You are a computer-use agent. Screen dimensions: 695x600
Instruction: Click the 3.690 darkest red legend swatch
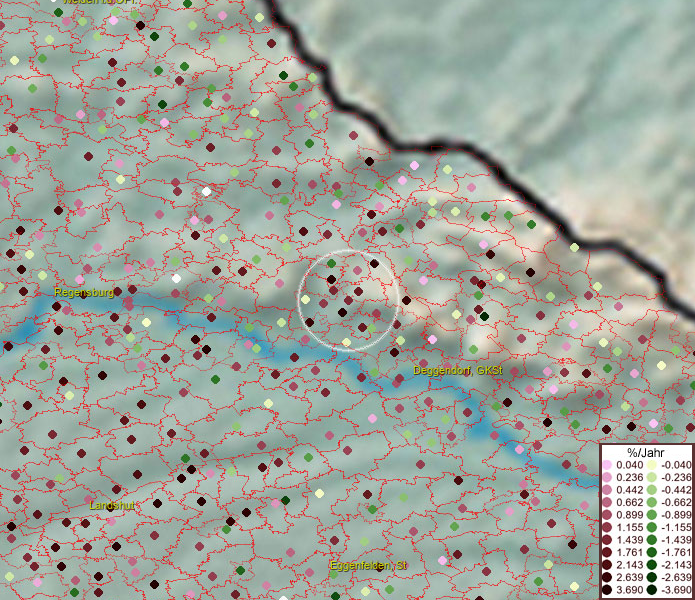(x=607, y=590)
